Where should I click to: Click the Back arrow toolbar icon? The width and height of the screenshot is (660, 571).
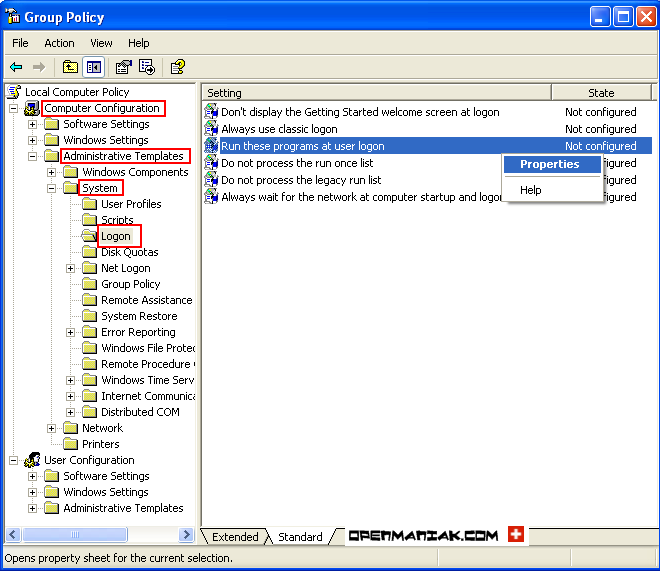[16, 67]
